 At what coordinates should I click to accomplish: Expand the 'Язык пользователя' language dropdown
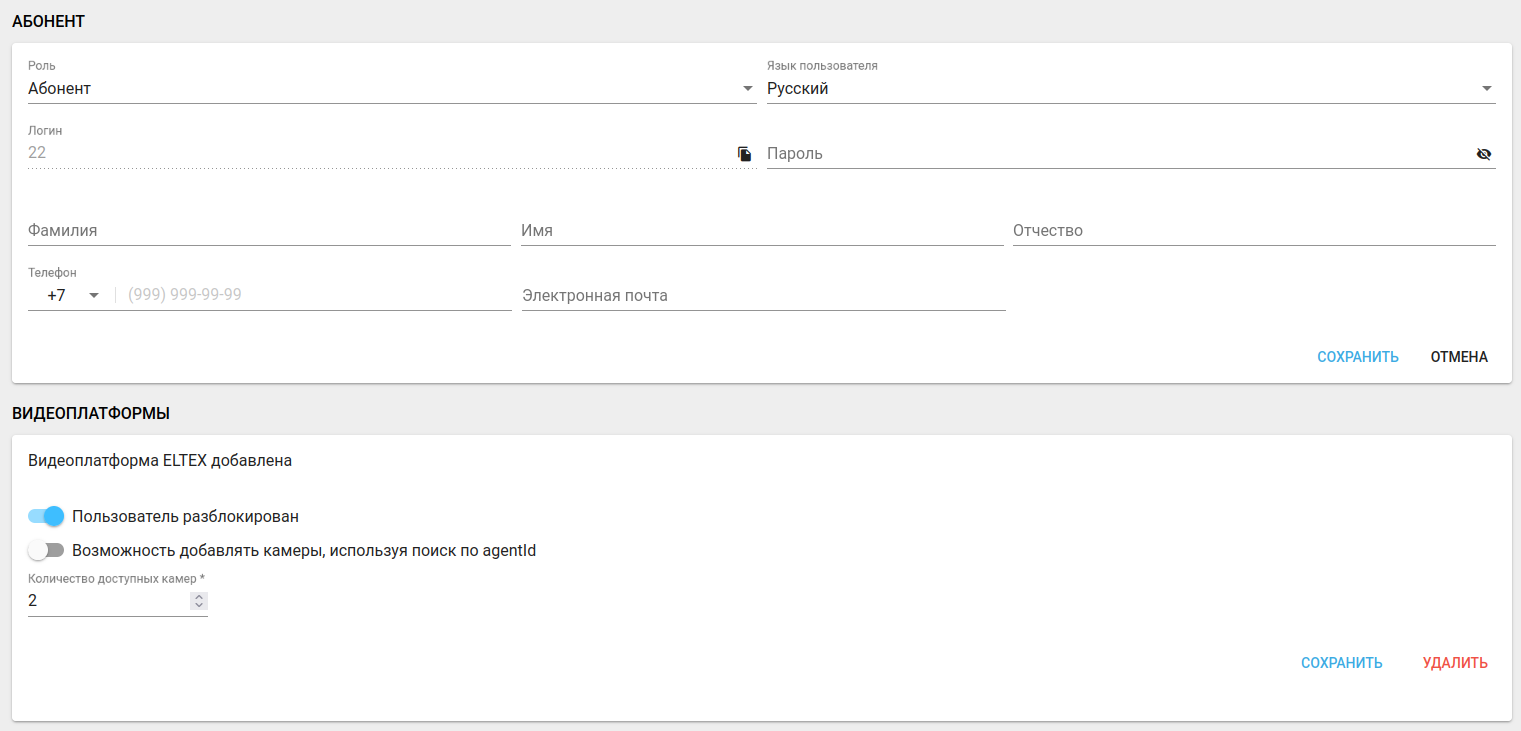1130,89
